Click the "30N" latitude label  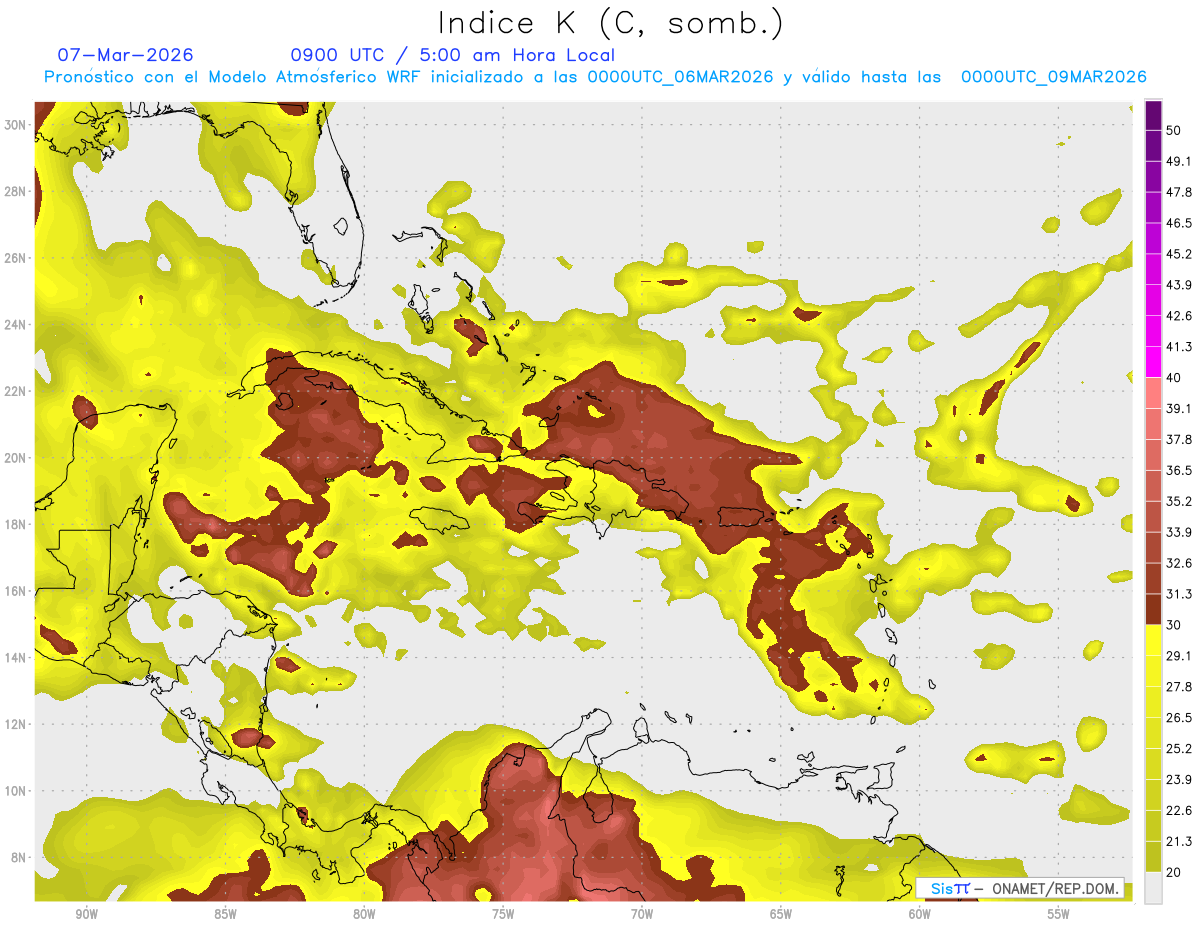(15, 125)
